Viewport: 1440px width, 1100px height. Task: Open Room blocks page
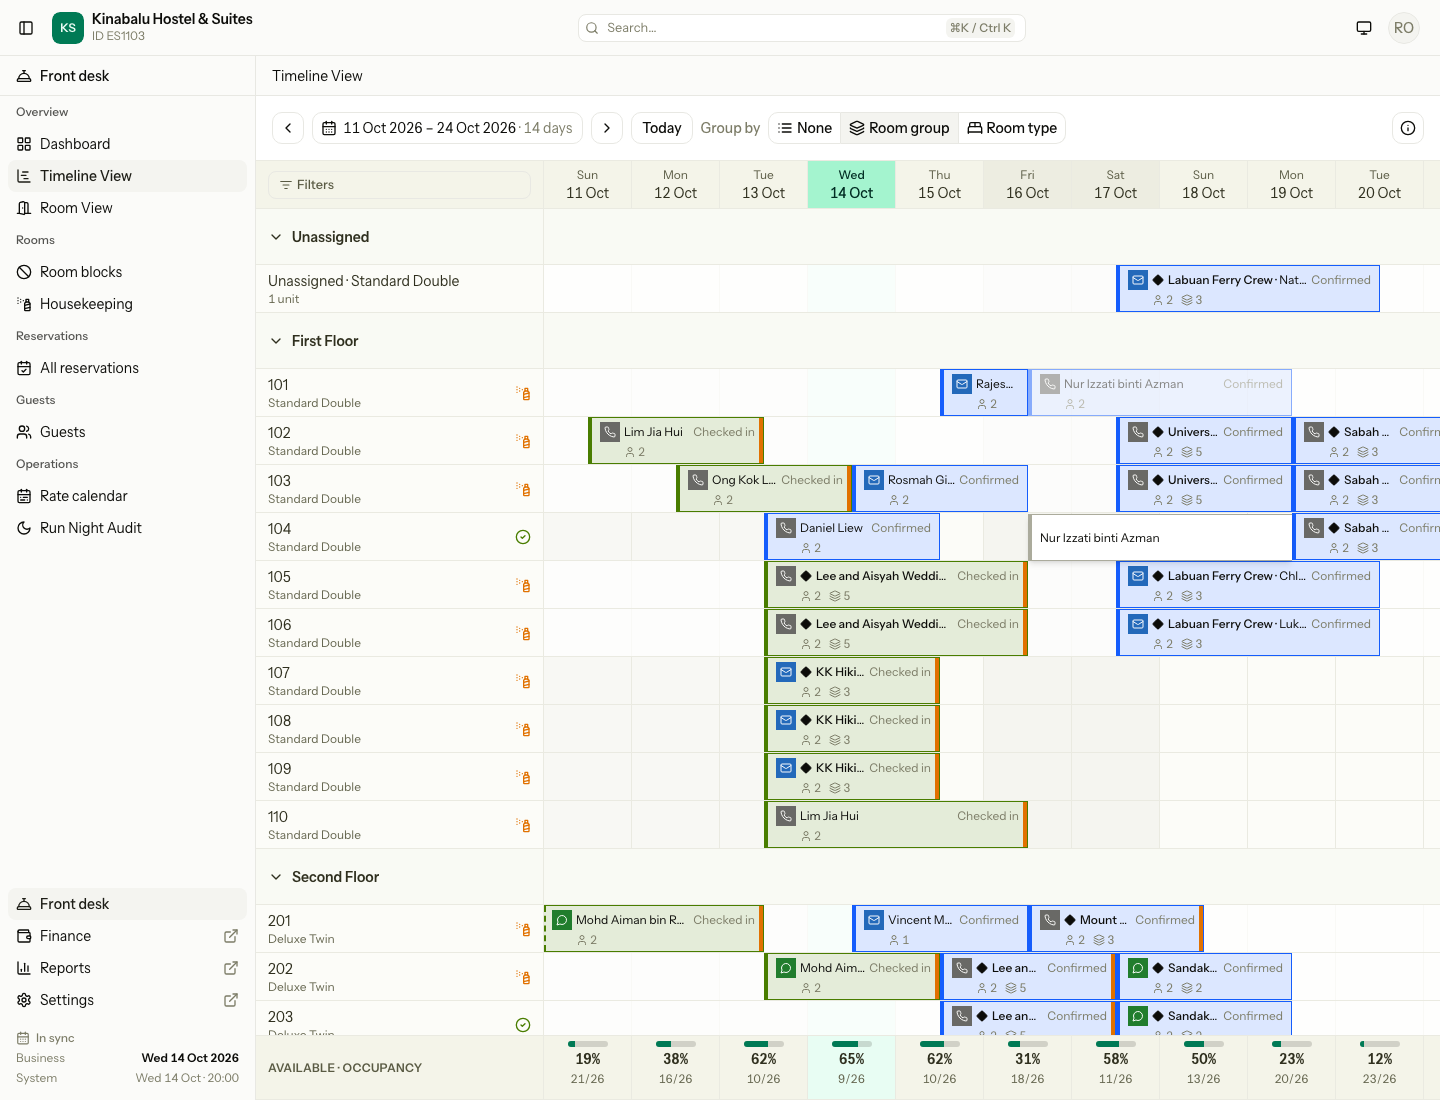coord(127,272)
